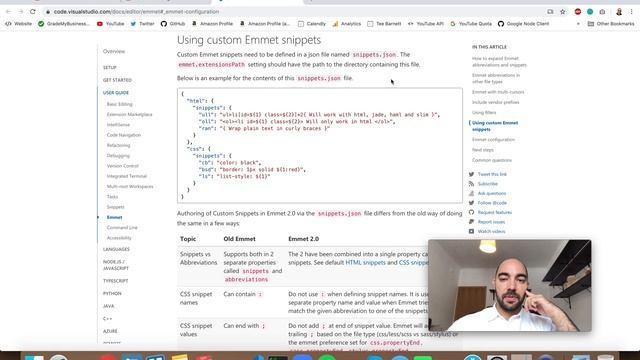This screenshot has width=640, height=360.
Task: Open Extension Marketplace in sidebar
Action: click(129, 114)
